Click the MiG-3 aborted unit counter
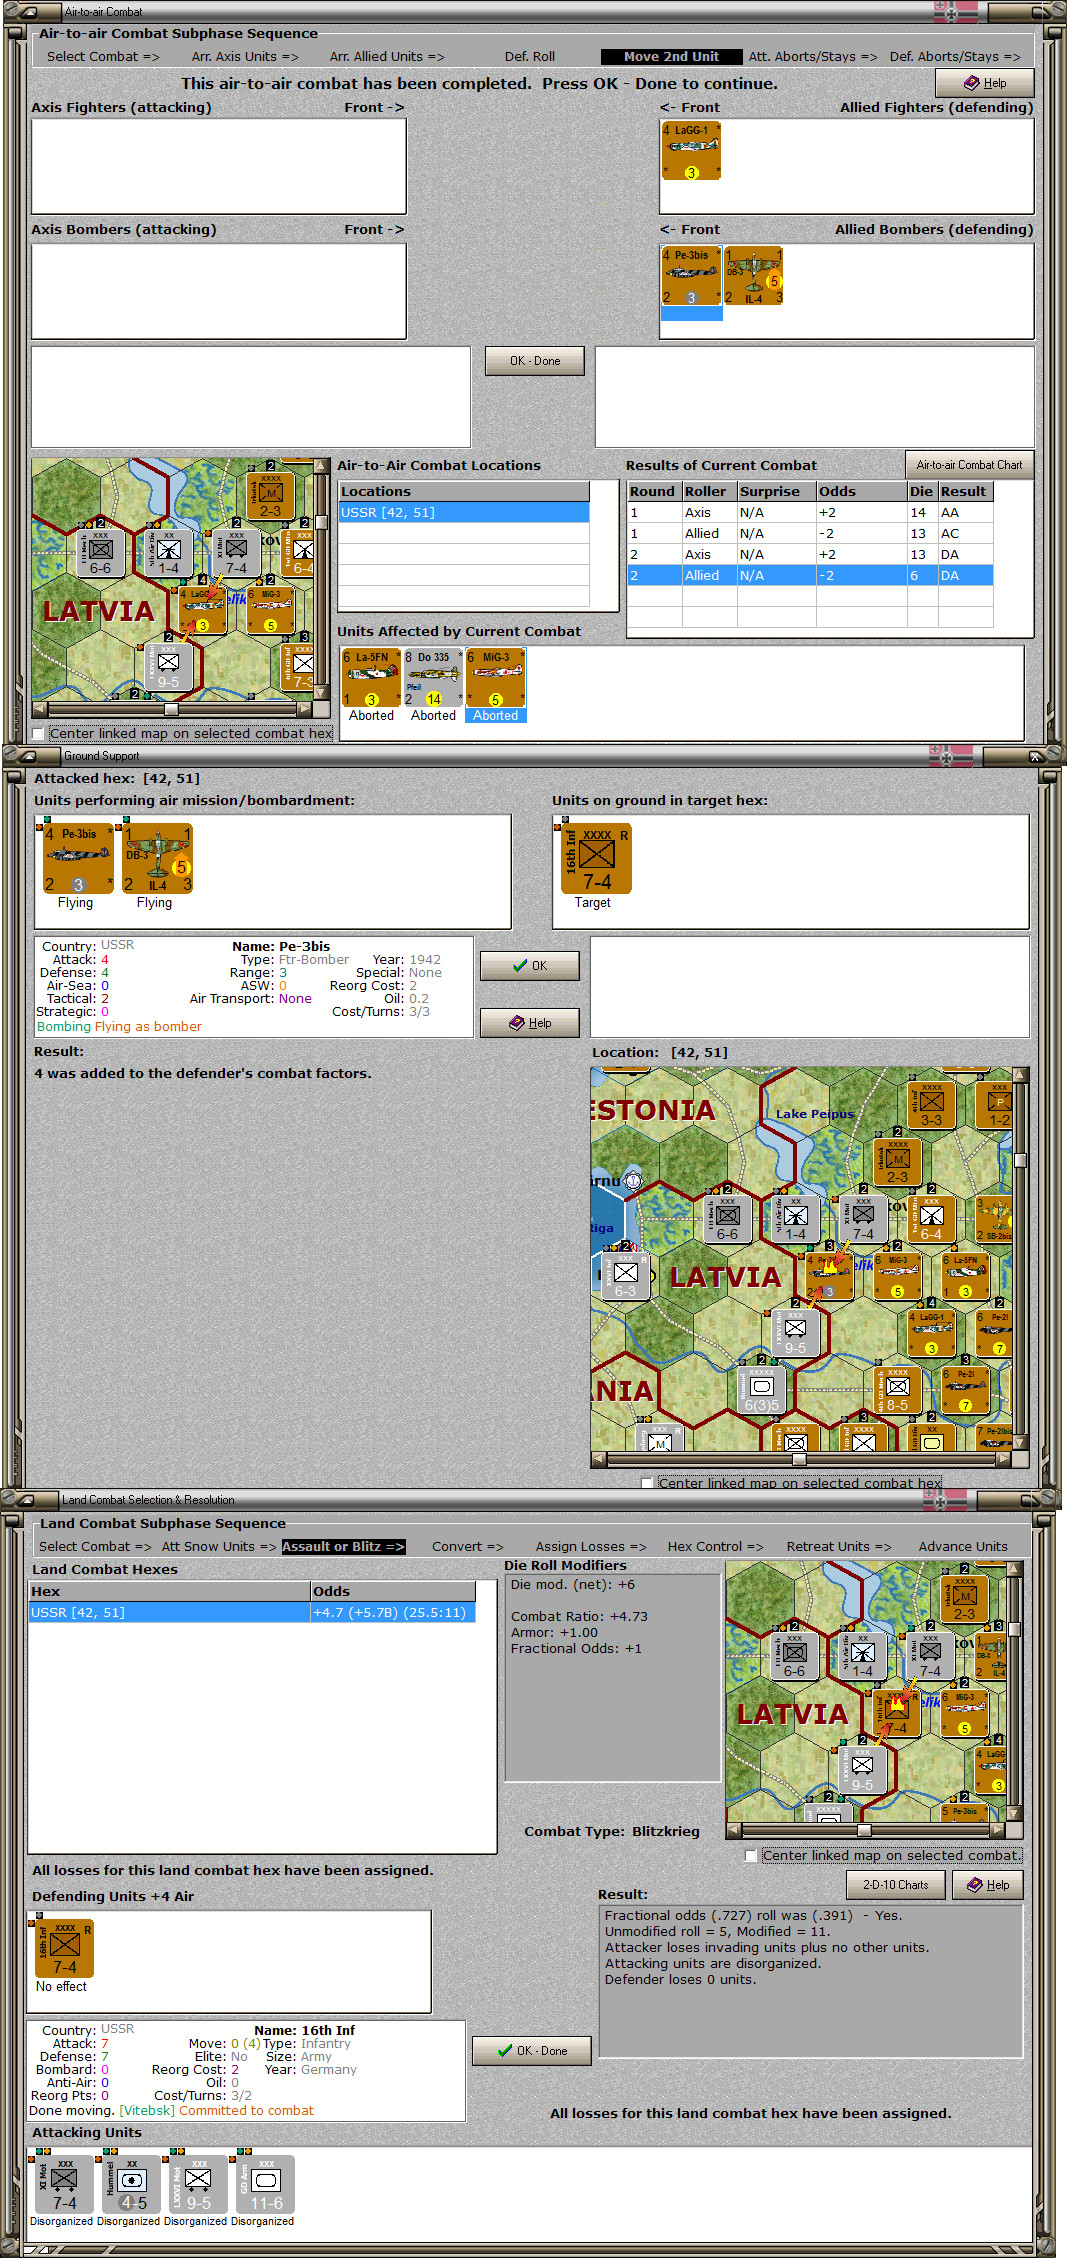 495,678
